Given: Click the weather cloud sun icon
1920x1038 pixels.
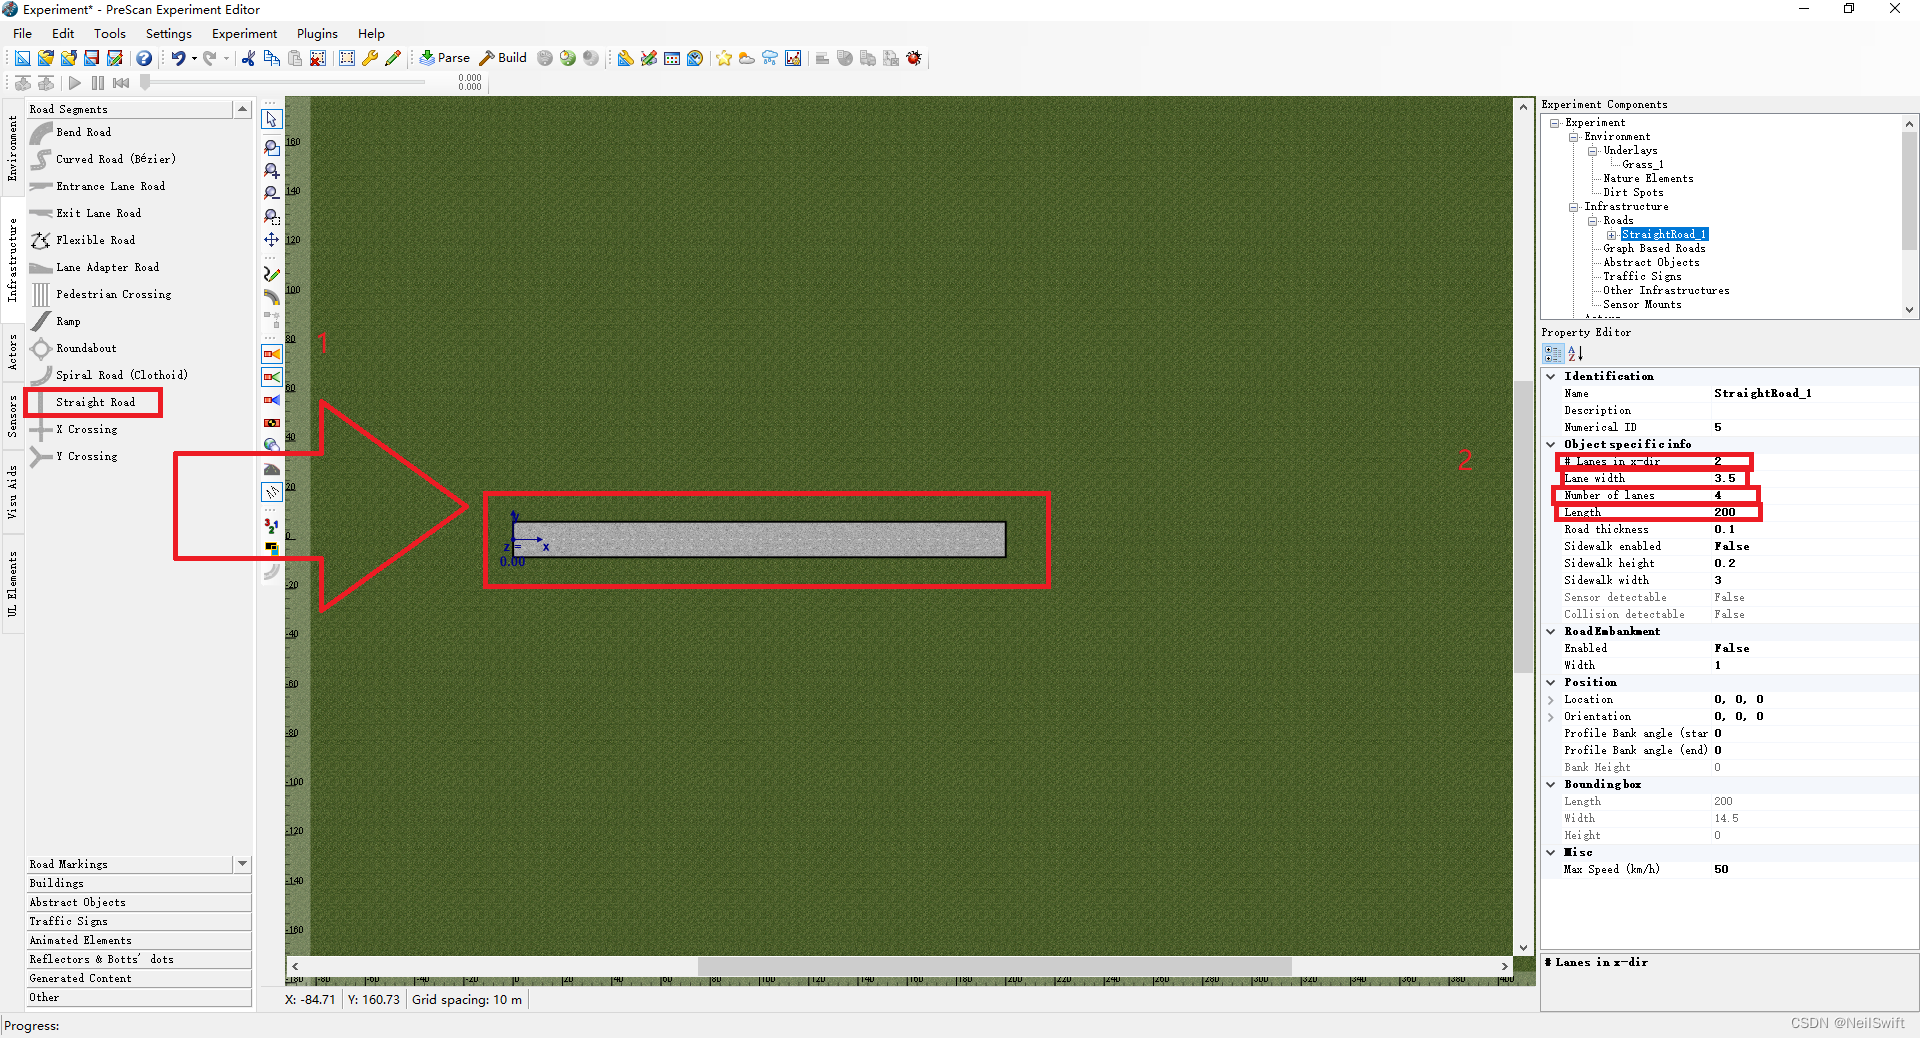Looking at the screenshot, I should click(x=747, y=58).
